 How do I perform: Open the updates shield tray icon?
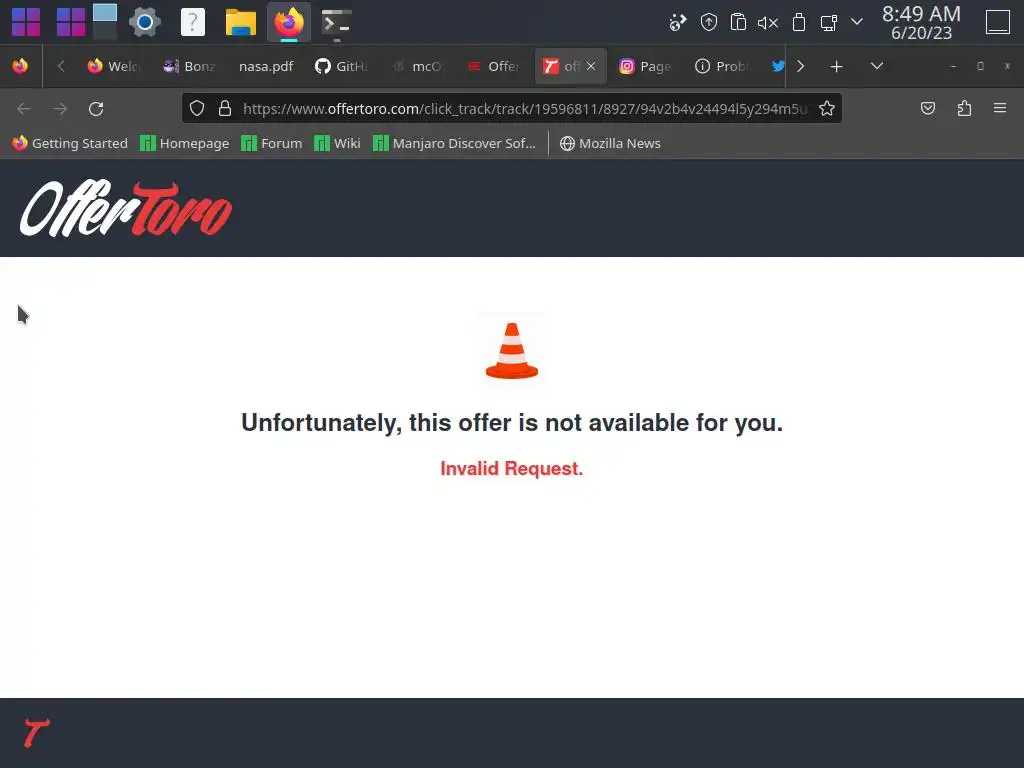click(709, 22)
